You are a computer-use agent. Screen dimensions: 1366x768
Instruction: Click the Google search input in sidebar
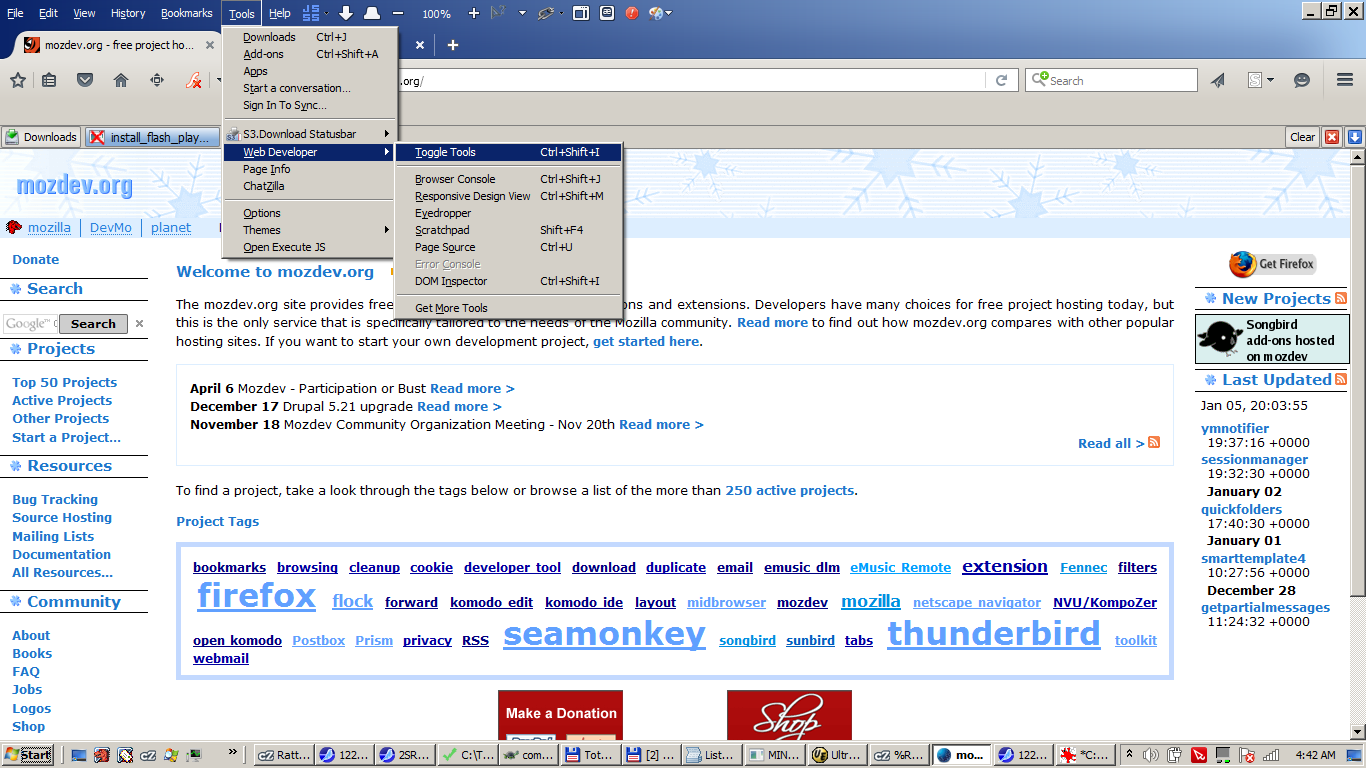tap(30, 324)
